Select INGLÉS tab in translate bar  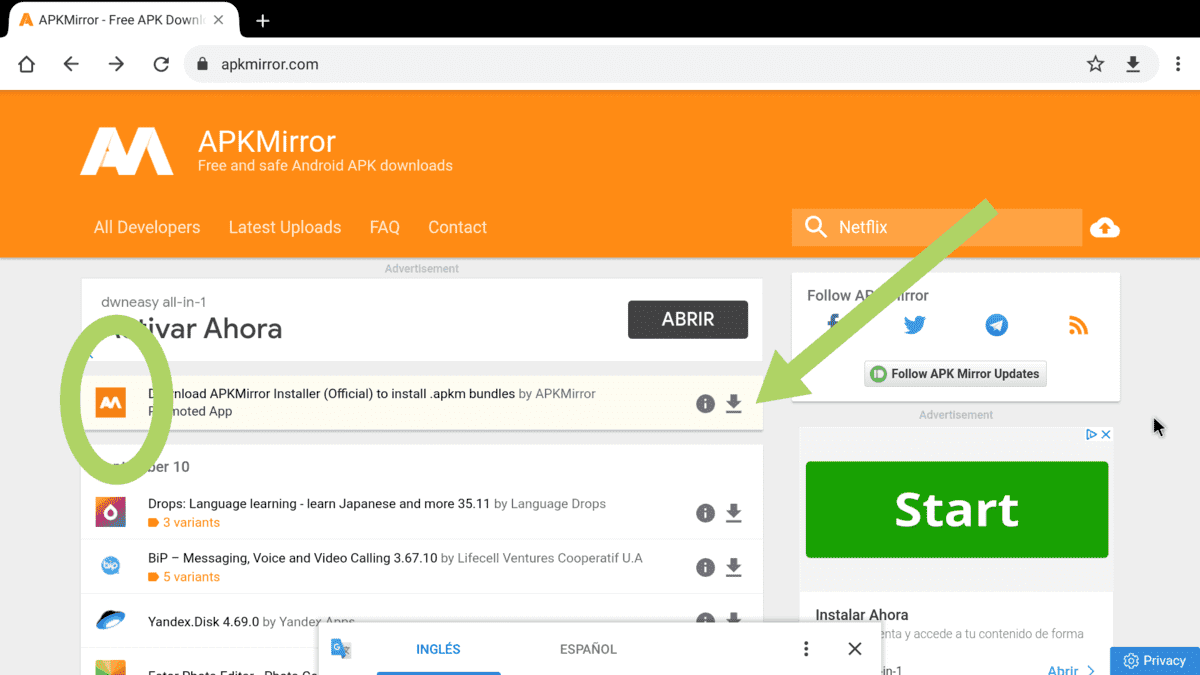coord(438,649)
